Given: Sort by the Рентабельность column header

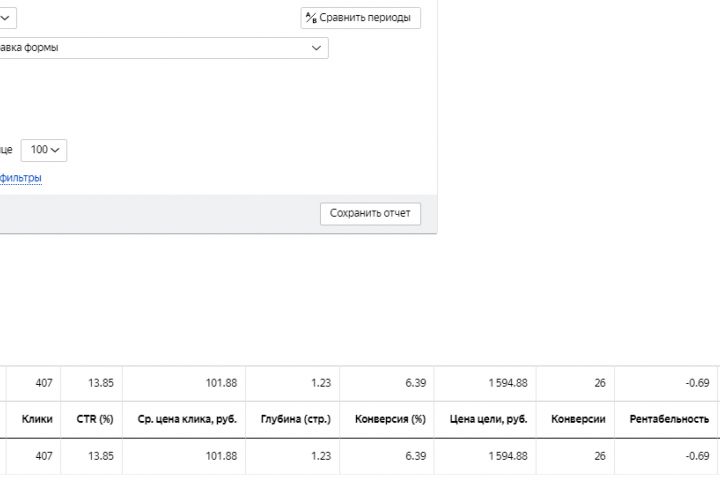Looking at the screenshot, I should [669, 419].
